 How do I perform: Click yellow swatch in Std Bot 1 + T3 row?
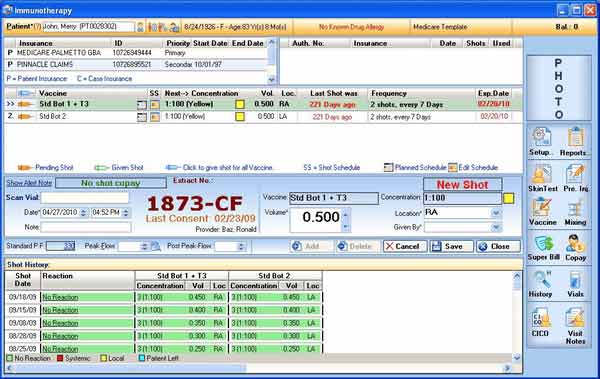pos(240,105)
